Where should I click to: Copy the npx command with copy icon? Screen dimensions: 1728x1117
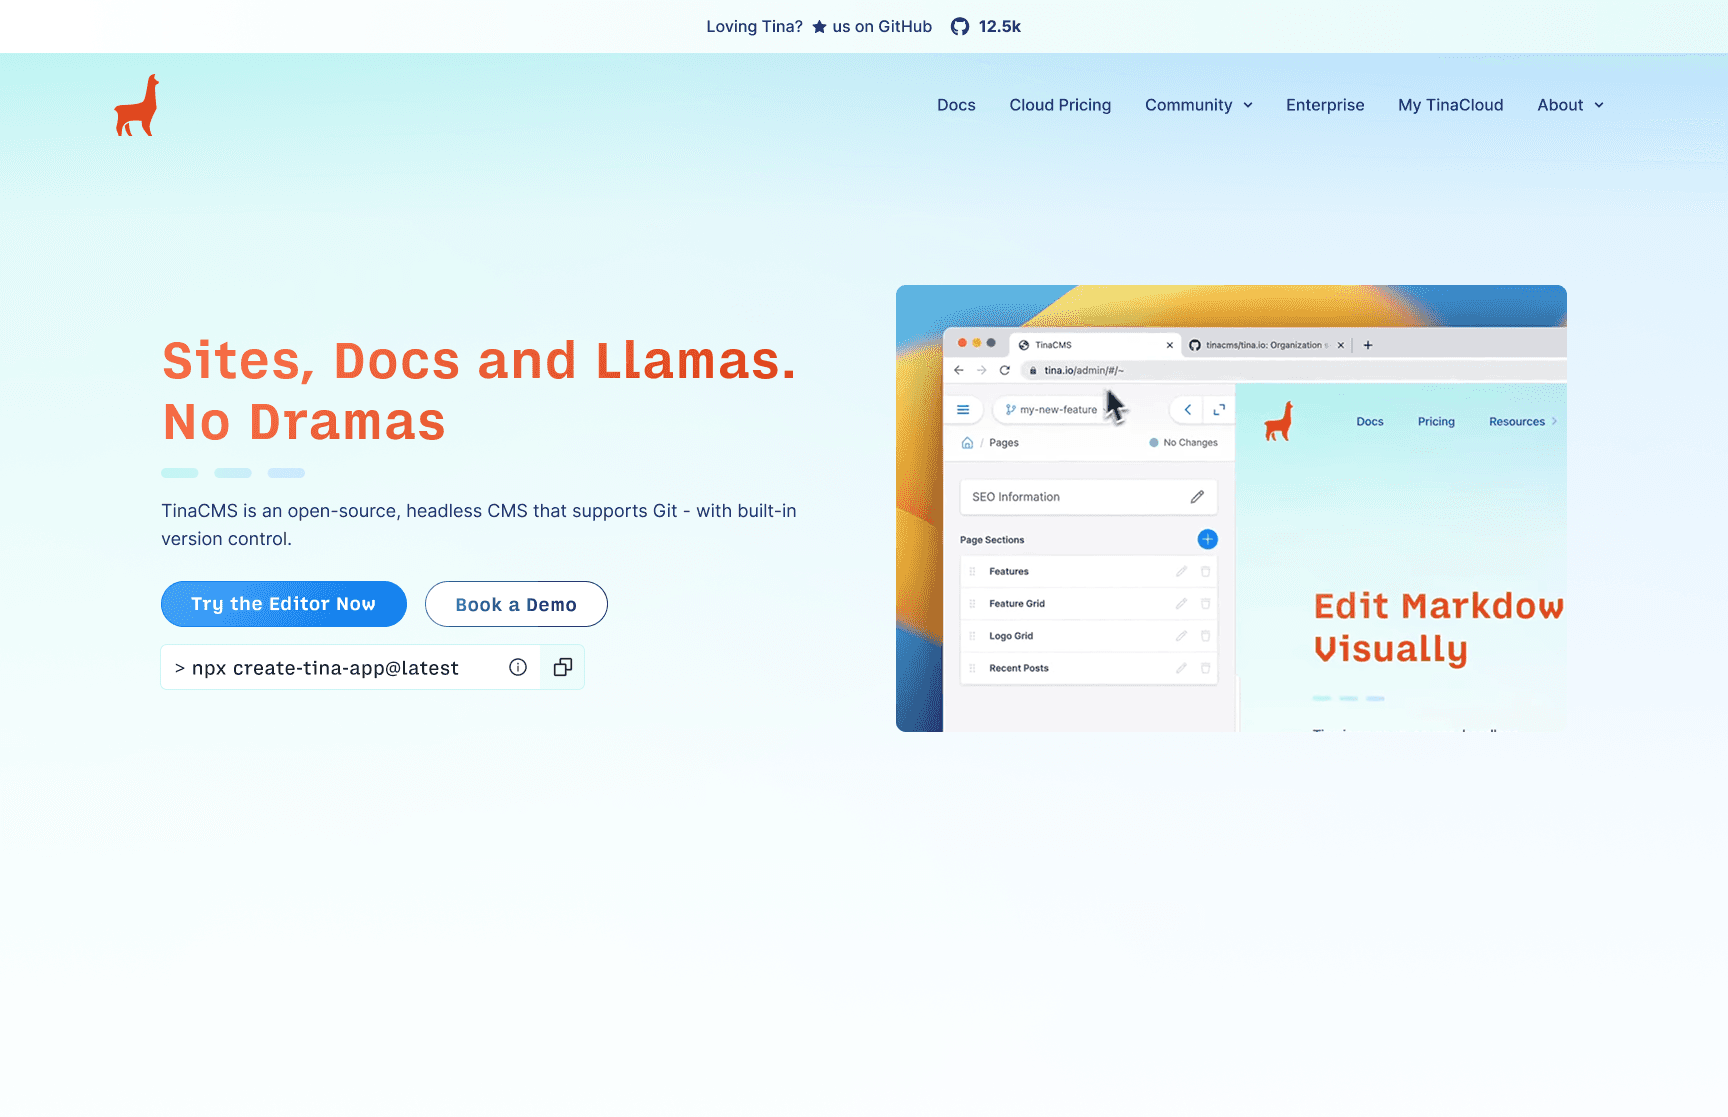563,667
